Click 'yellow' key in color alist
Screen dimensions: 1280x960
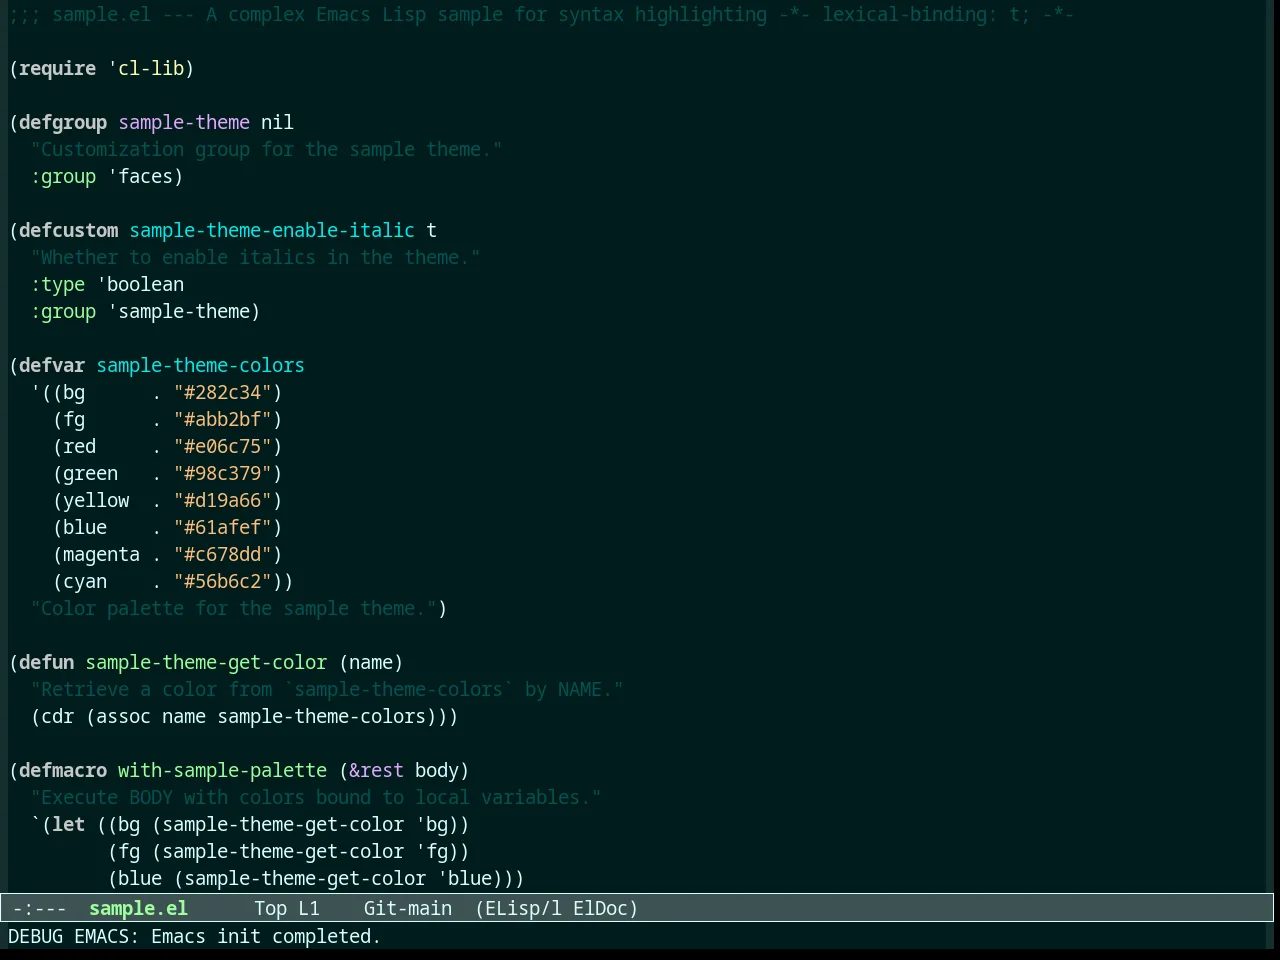click(96, 500)
